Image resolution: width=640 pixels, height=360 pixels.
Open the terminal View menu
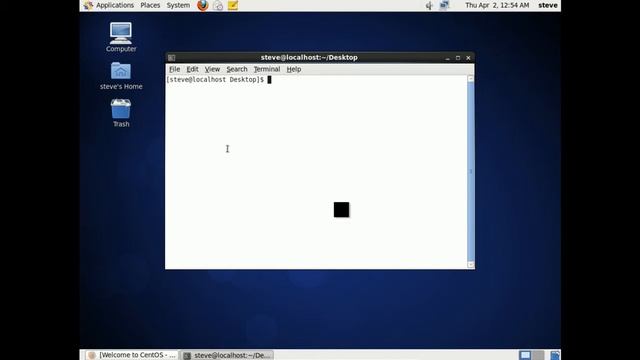tap(212, 69)
